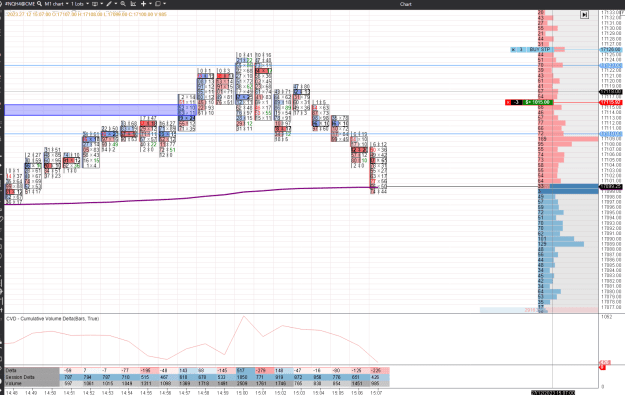Open the M1 chart timeframe dropdown
625x395 pixels.
[56, 4]
